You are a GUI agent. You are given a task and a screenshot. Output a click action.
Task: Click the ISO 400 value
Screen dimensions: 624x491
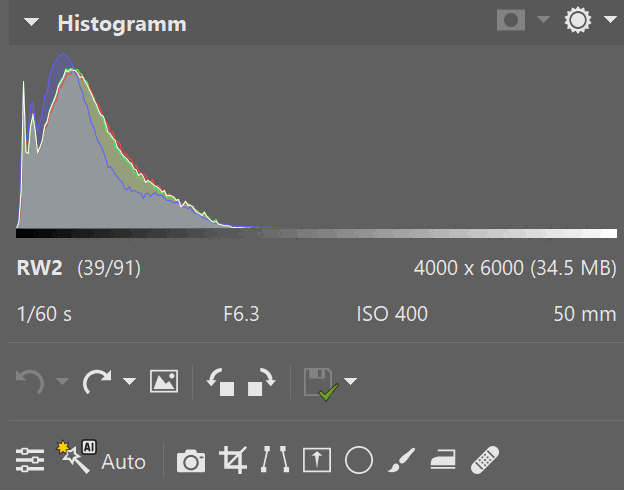[x=392, y=314]
